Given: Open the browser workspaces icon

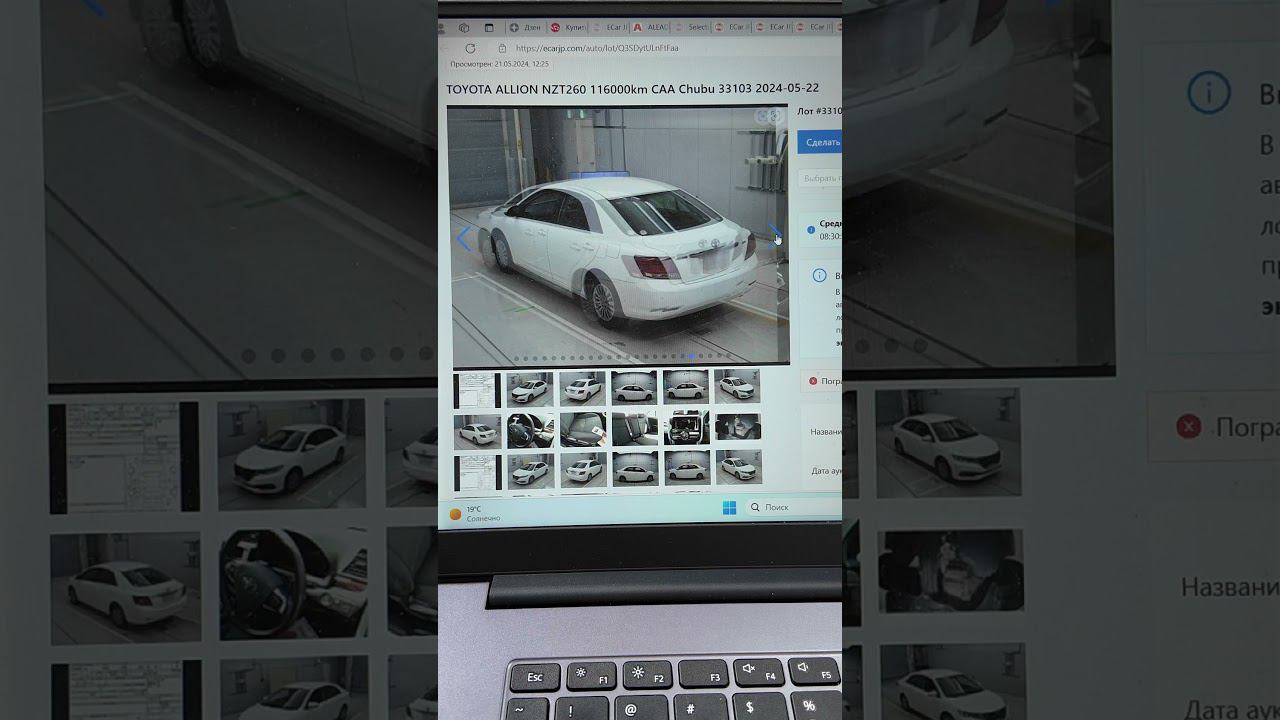Looking at the screenshot, I should tap(464, 28).
